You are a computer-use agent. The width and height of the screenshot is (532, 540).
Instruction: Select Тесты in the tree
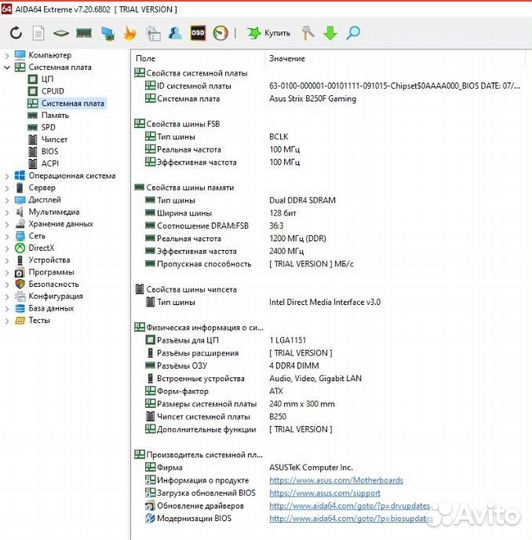coord(39,320)
